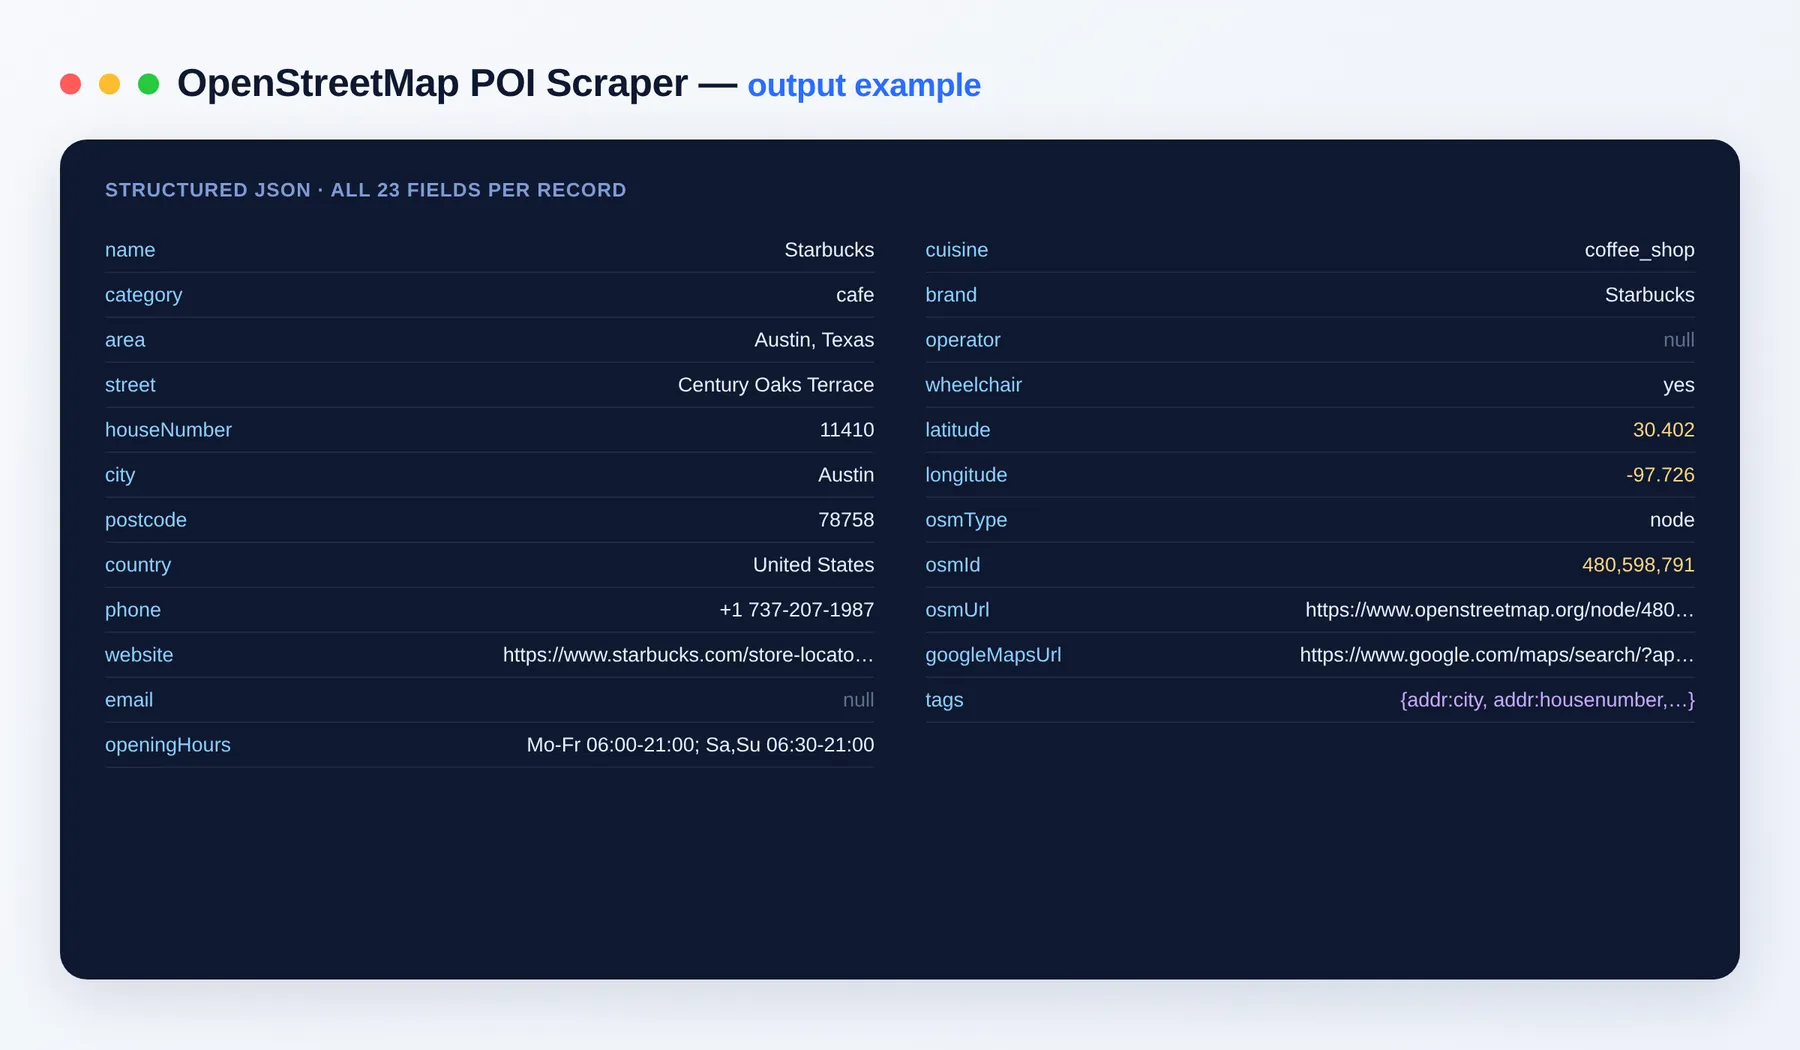Select the 'houseNumber' field label
The height and width of the screenshot is (1050, 1800).
168,430
